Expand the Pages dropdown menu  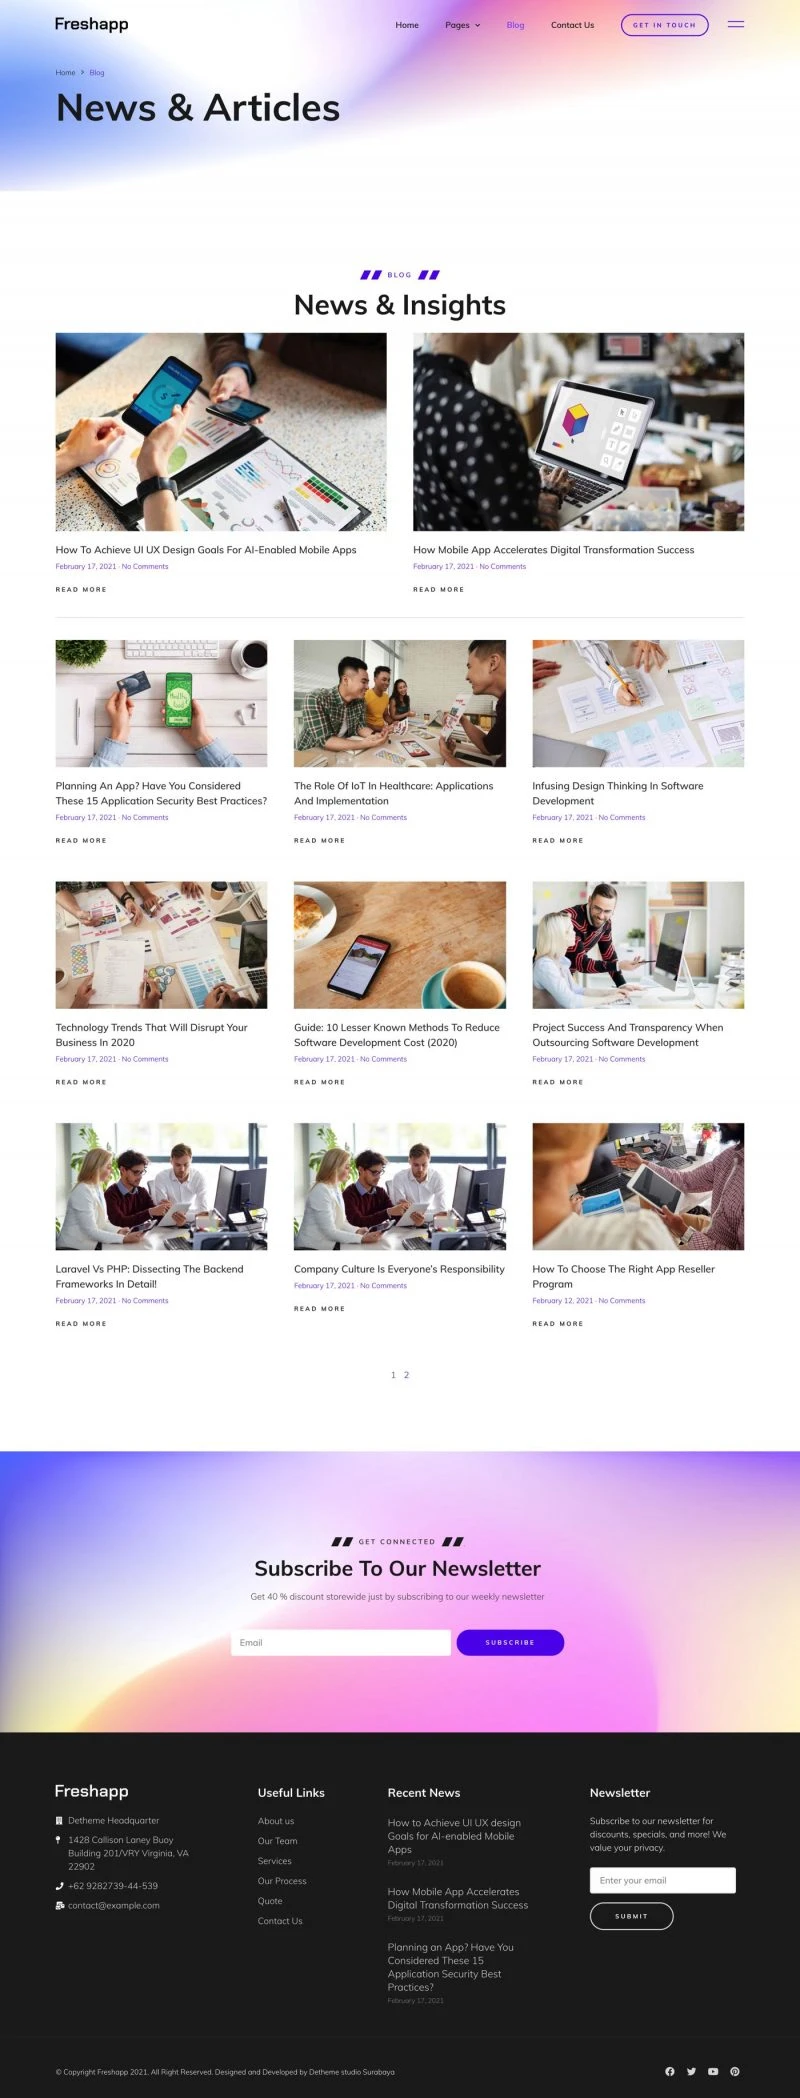(x=462, y=25)
